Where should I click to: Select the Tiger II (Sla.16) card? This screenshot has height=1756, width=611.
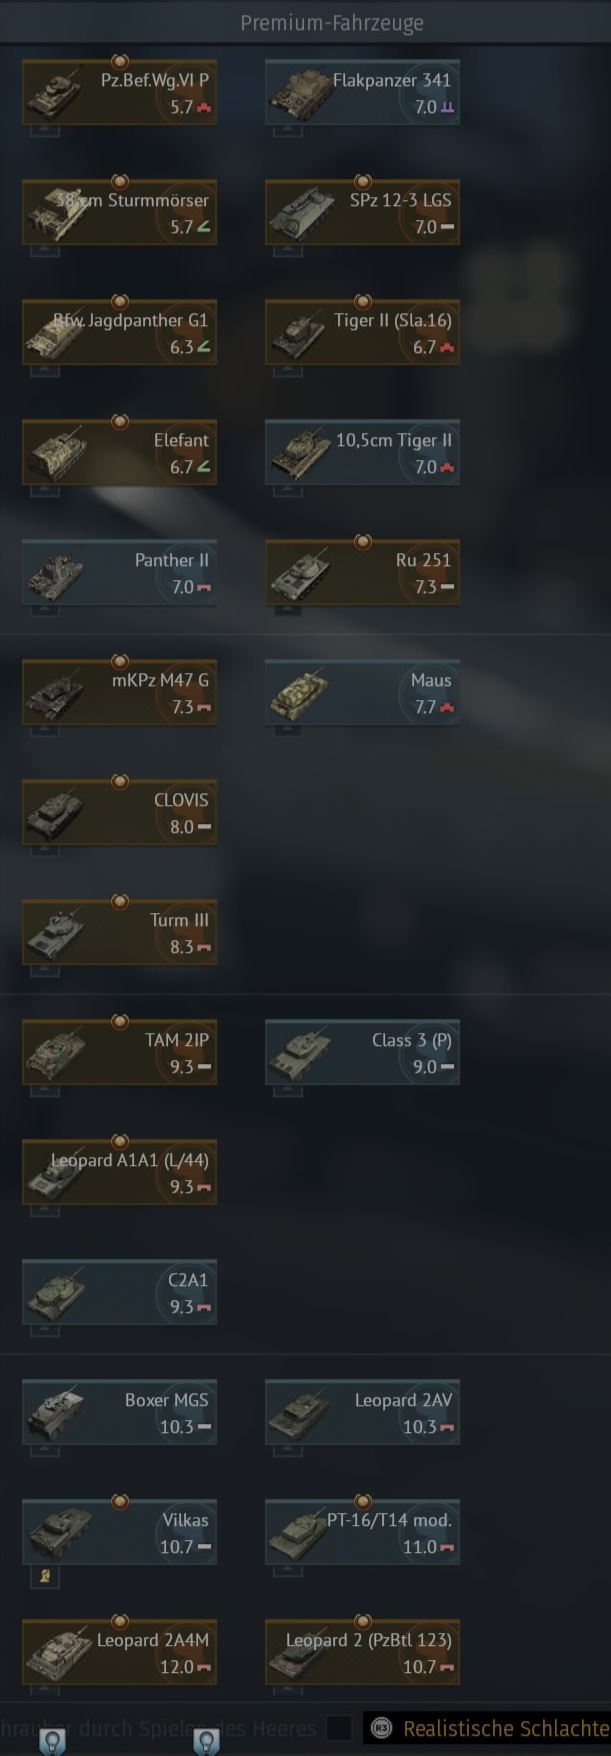(362, 333)
